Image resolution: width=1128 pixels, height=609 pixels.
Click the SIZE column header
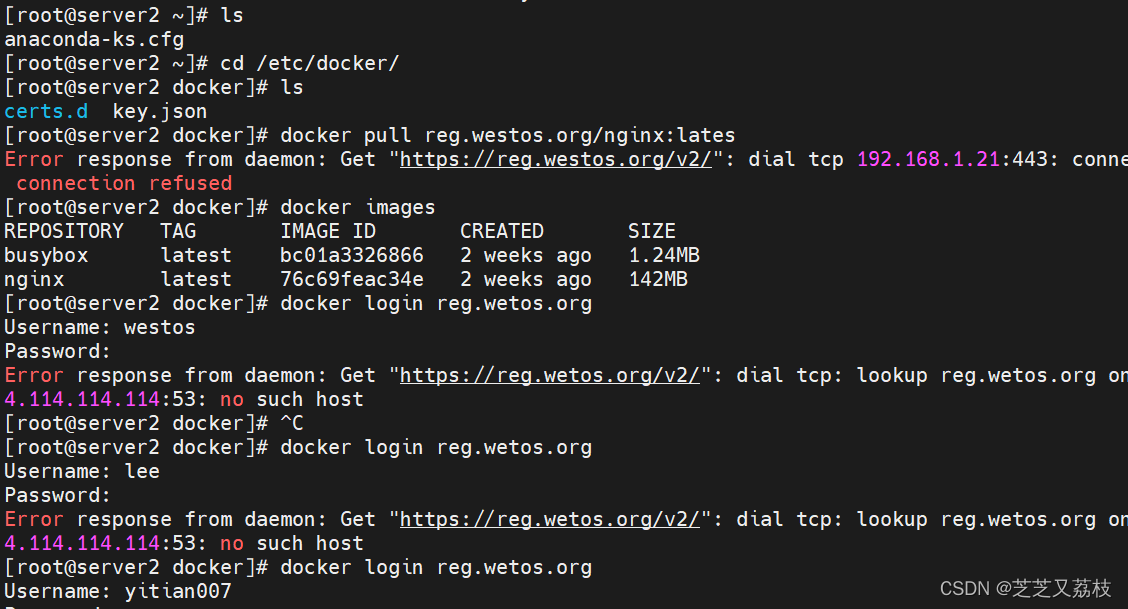[652, 231]
